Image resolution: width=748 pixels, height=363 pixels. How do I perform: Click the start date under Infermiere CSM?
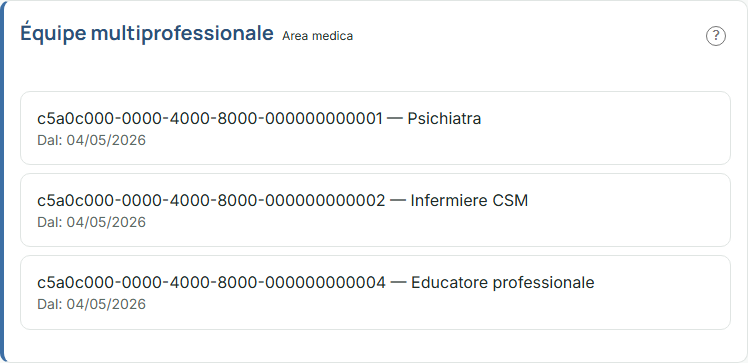pos(106,222)
